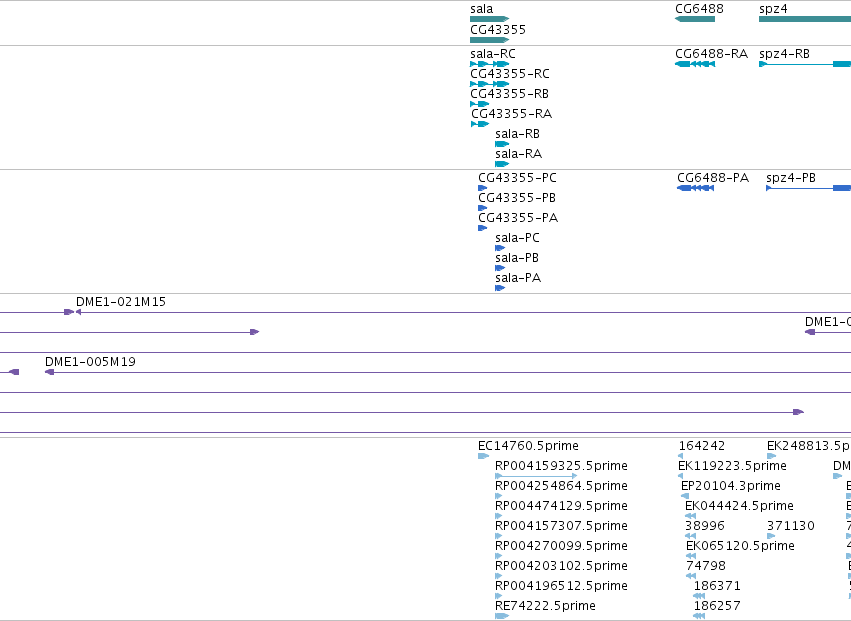Viewport: 851px width, 621px height.
Task: Click the RP004474129.5prime label
Action: [x=561, y=506]
